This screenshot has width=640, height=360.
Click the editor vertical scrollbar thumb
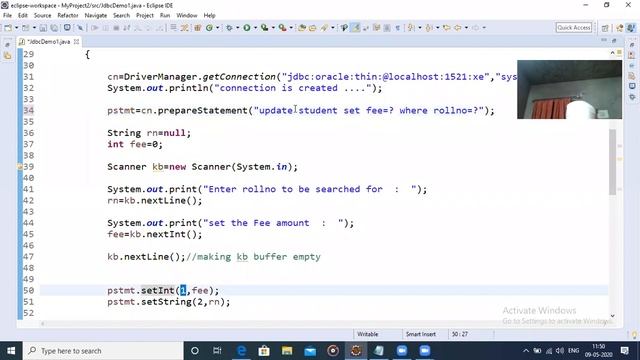[x=612, y=162]
